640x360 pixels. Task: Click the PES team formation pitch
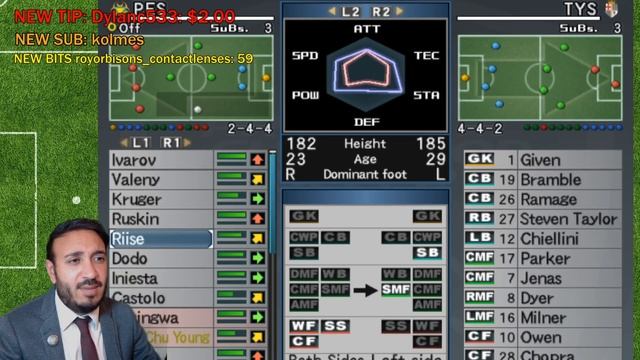coord(191,78)
